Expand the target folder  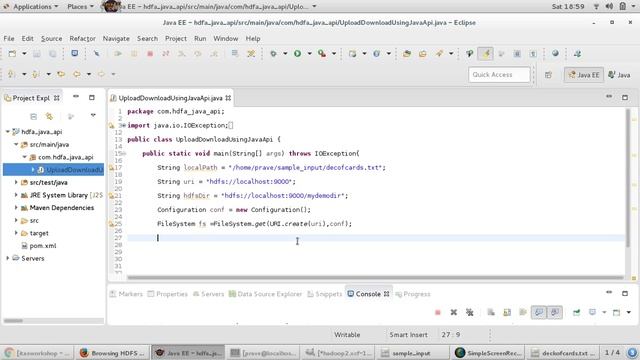(16, 233)
